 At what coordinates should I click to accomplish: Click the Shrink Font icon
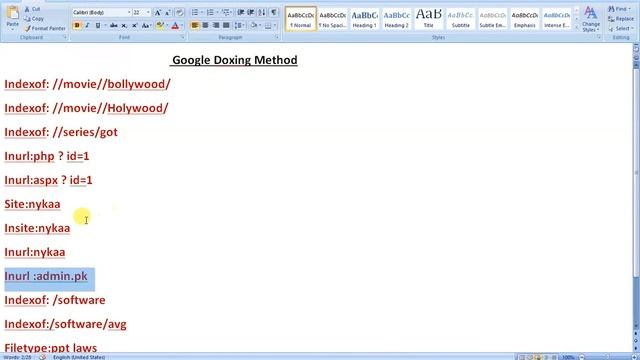point(168,13)
